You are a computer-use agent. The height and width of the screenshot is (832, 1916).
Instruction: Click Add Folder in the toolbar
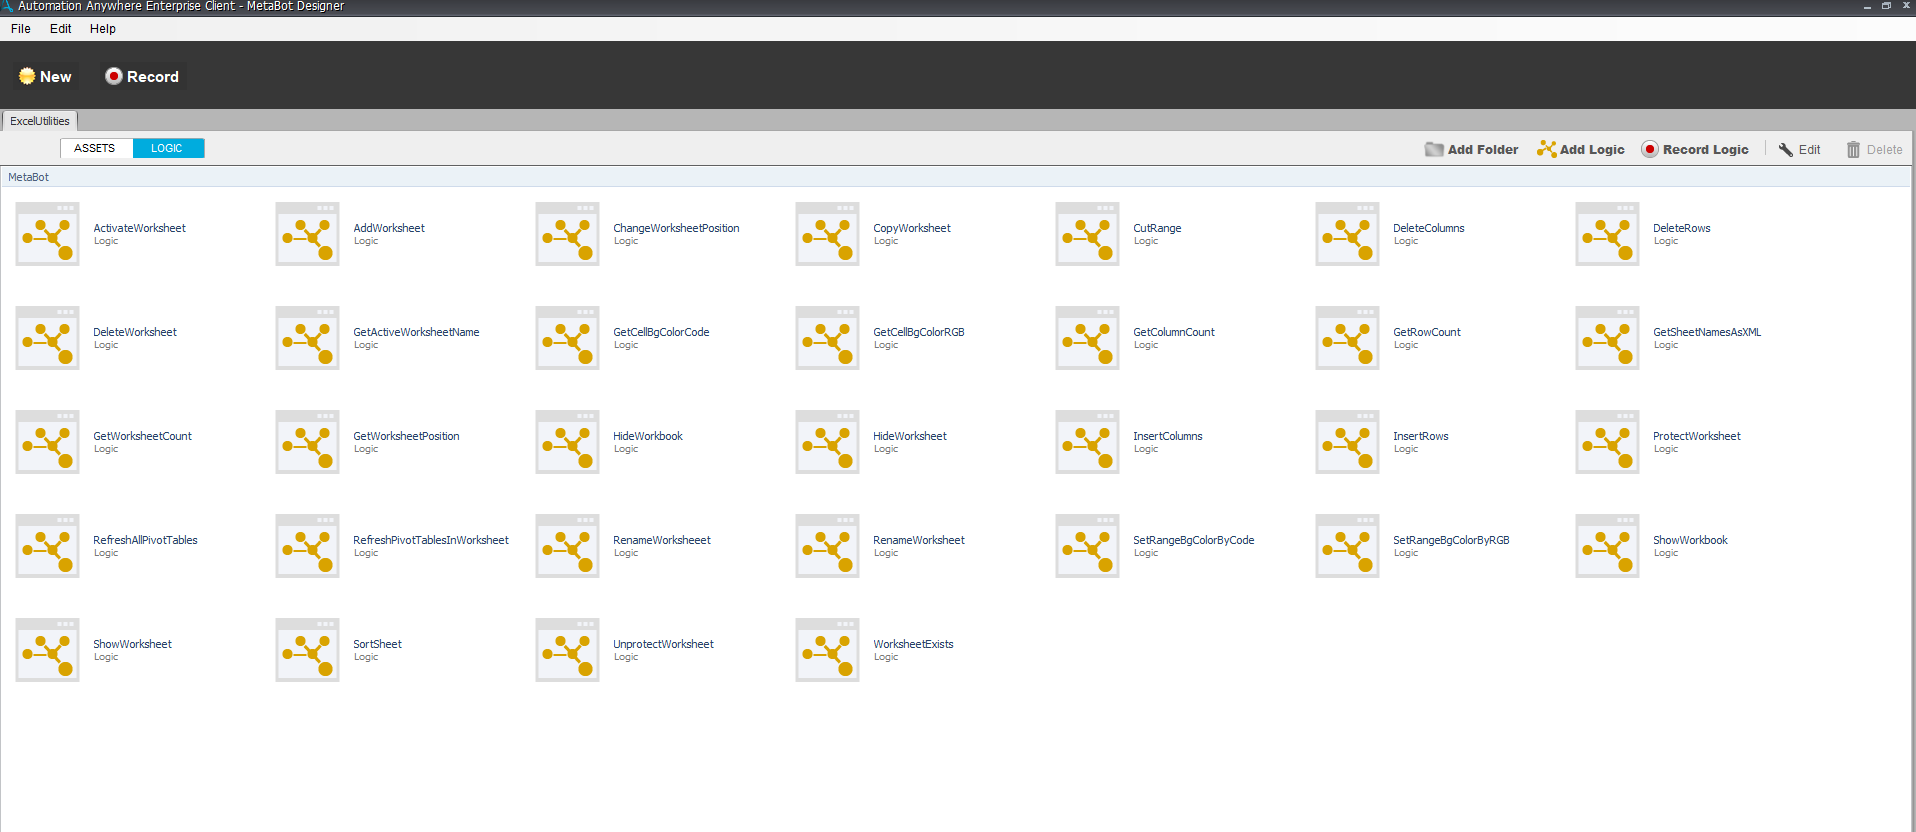click(x=1471, y=150)
